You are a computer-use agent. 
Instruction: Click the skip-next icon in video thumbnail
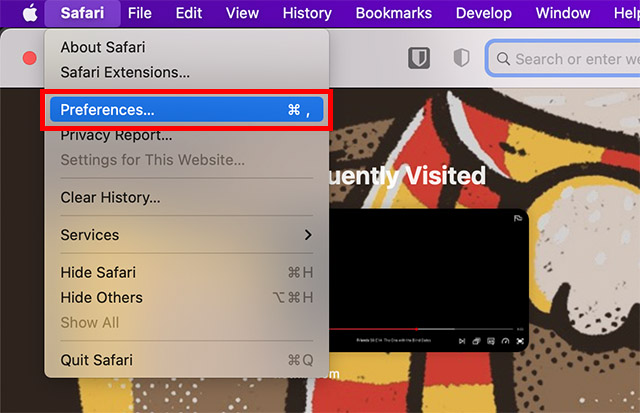(x=462, y=341)
